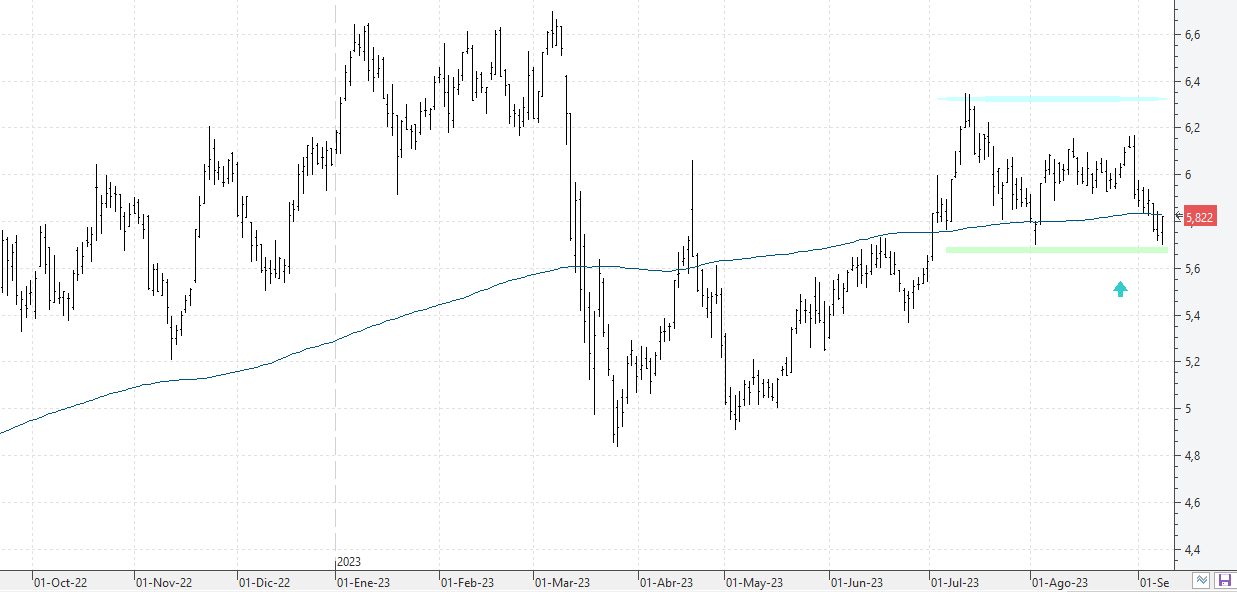This screenshot has width=1237, height=592.
Task: Click the red 5,822 current price label
Action: click(1199, 216)
